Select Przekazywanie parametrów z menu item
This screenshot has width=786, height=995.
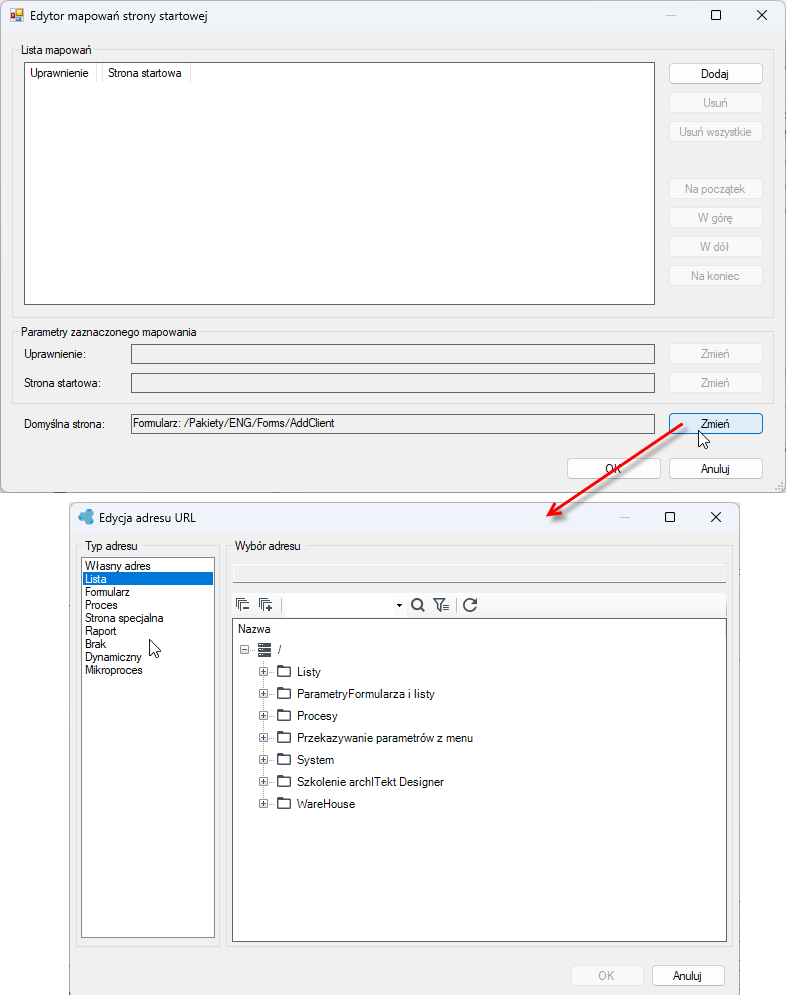[385, 738]
